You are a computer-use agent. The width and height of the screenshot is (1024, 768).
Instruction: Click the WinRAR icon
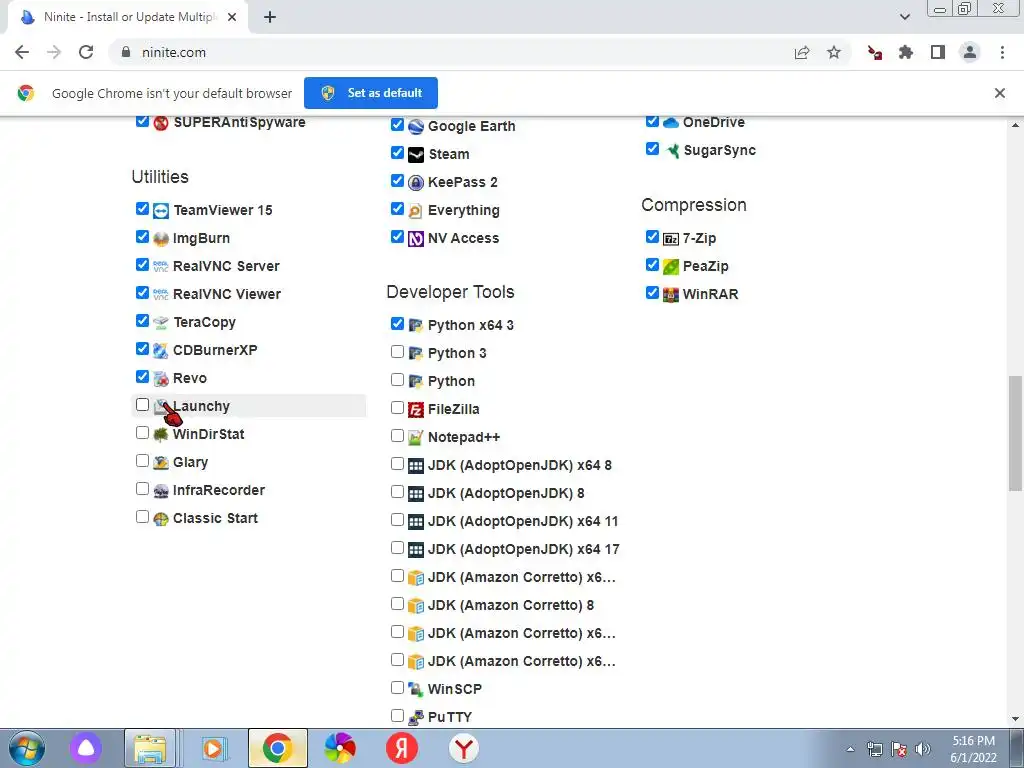pyautogui.click(x=671, y=295)
